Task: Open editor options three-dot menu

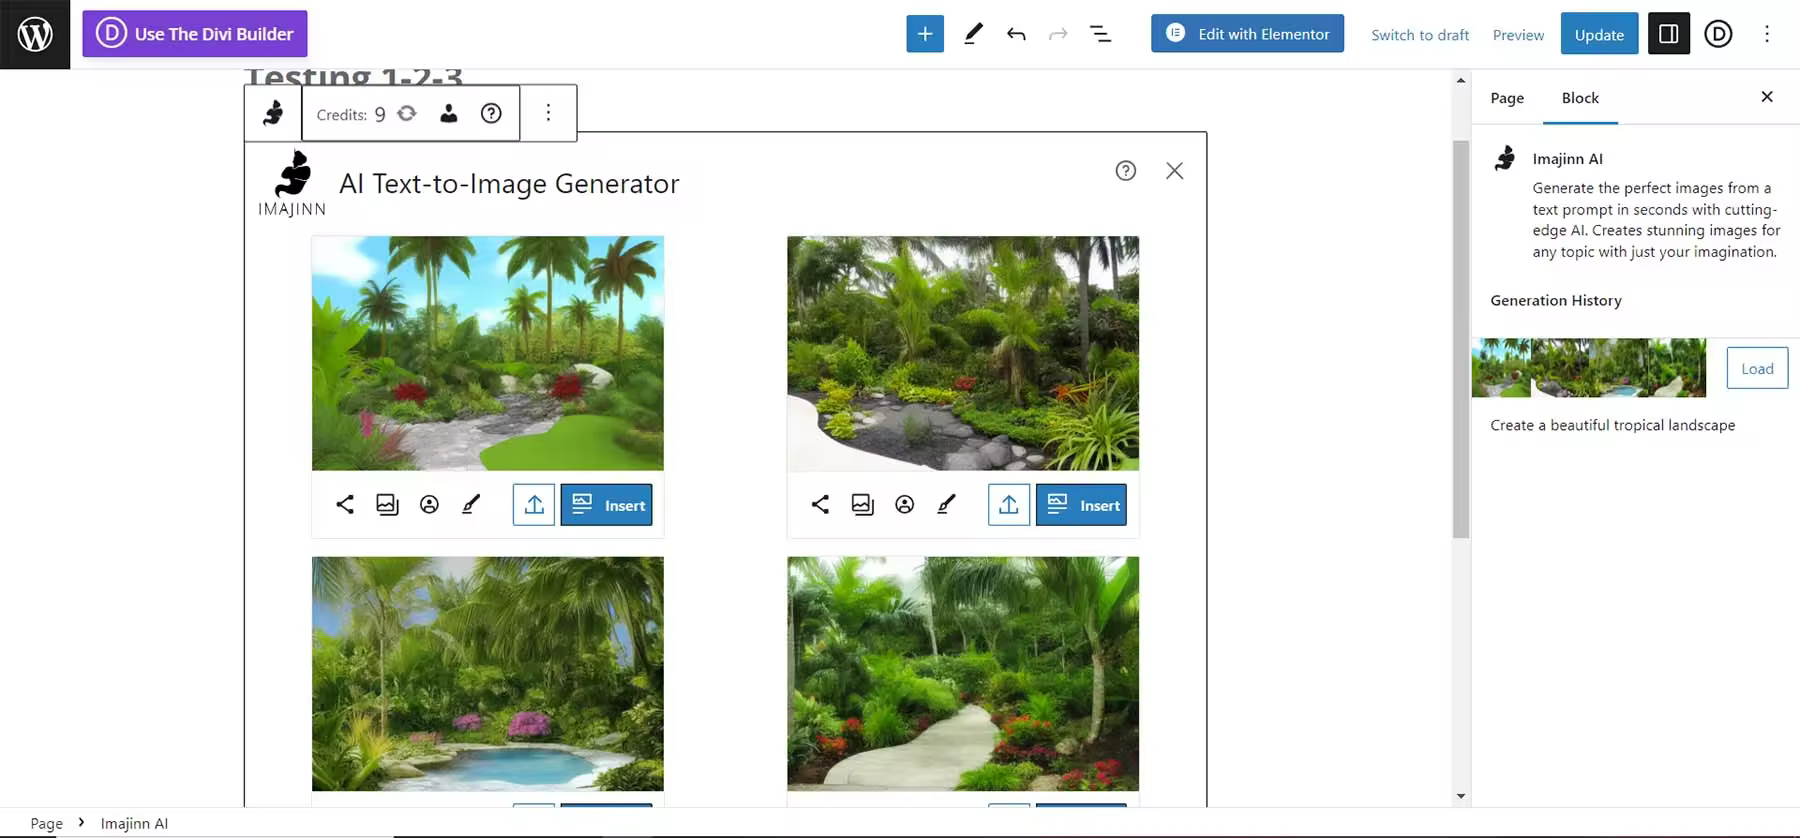Action: (1767, 34)
